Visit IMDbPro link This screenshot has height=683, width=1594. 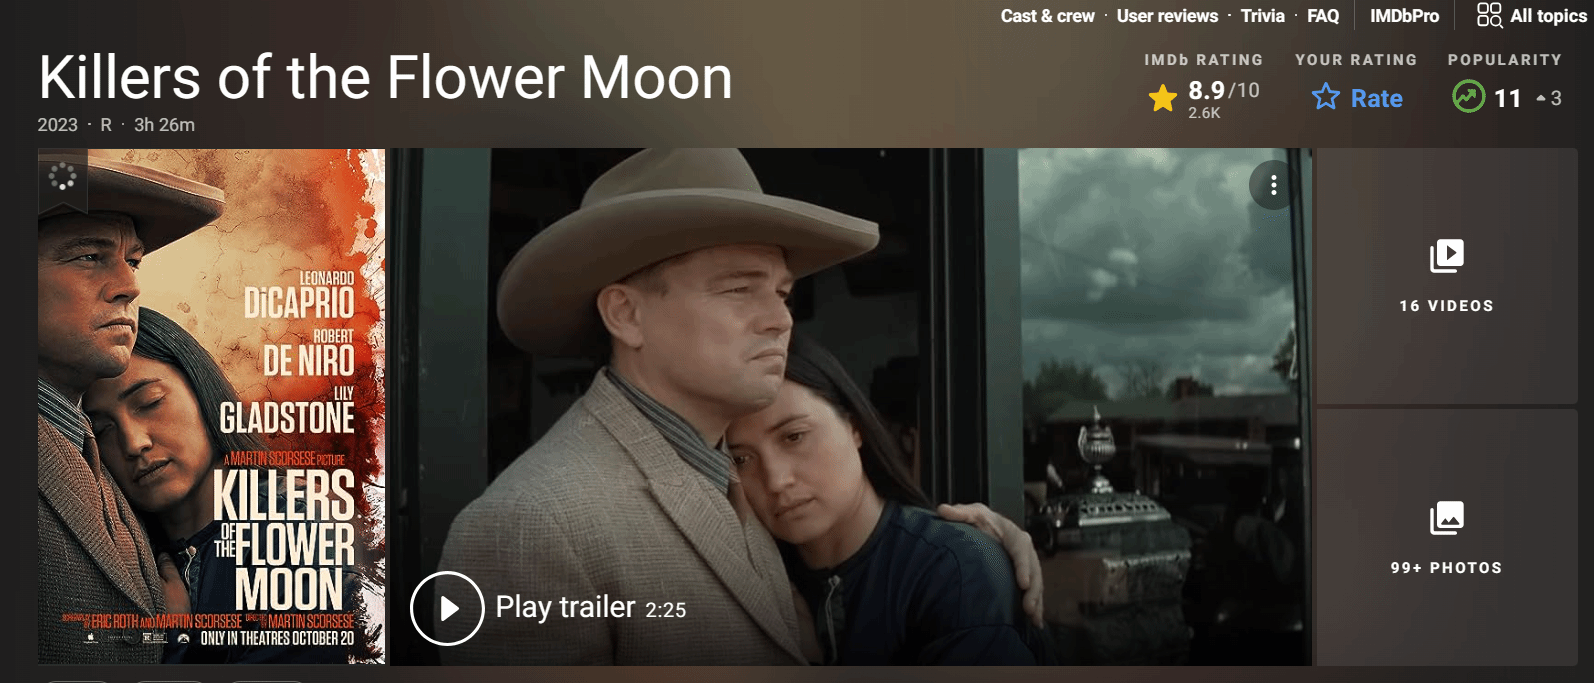tap(1404, 16)
